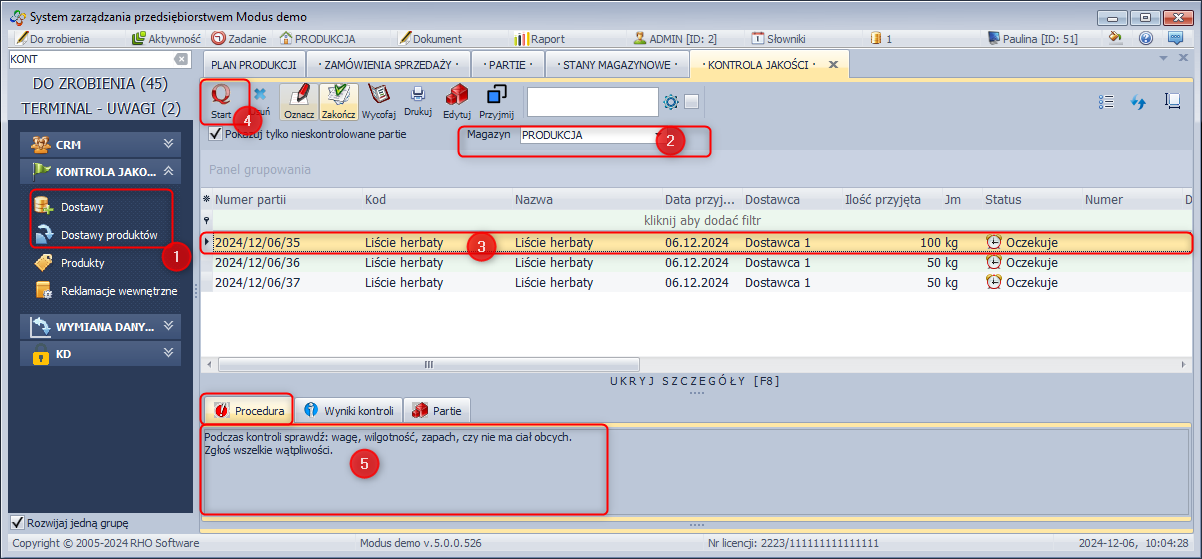The height and width of the screenshot is (559, 1202).
Task: Click 'Ukryj szczegóły [F8]' to hide details
Action: 694,381
